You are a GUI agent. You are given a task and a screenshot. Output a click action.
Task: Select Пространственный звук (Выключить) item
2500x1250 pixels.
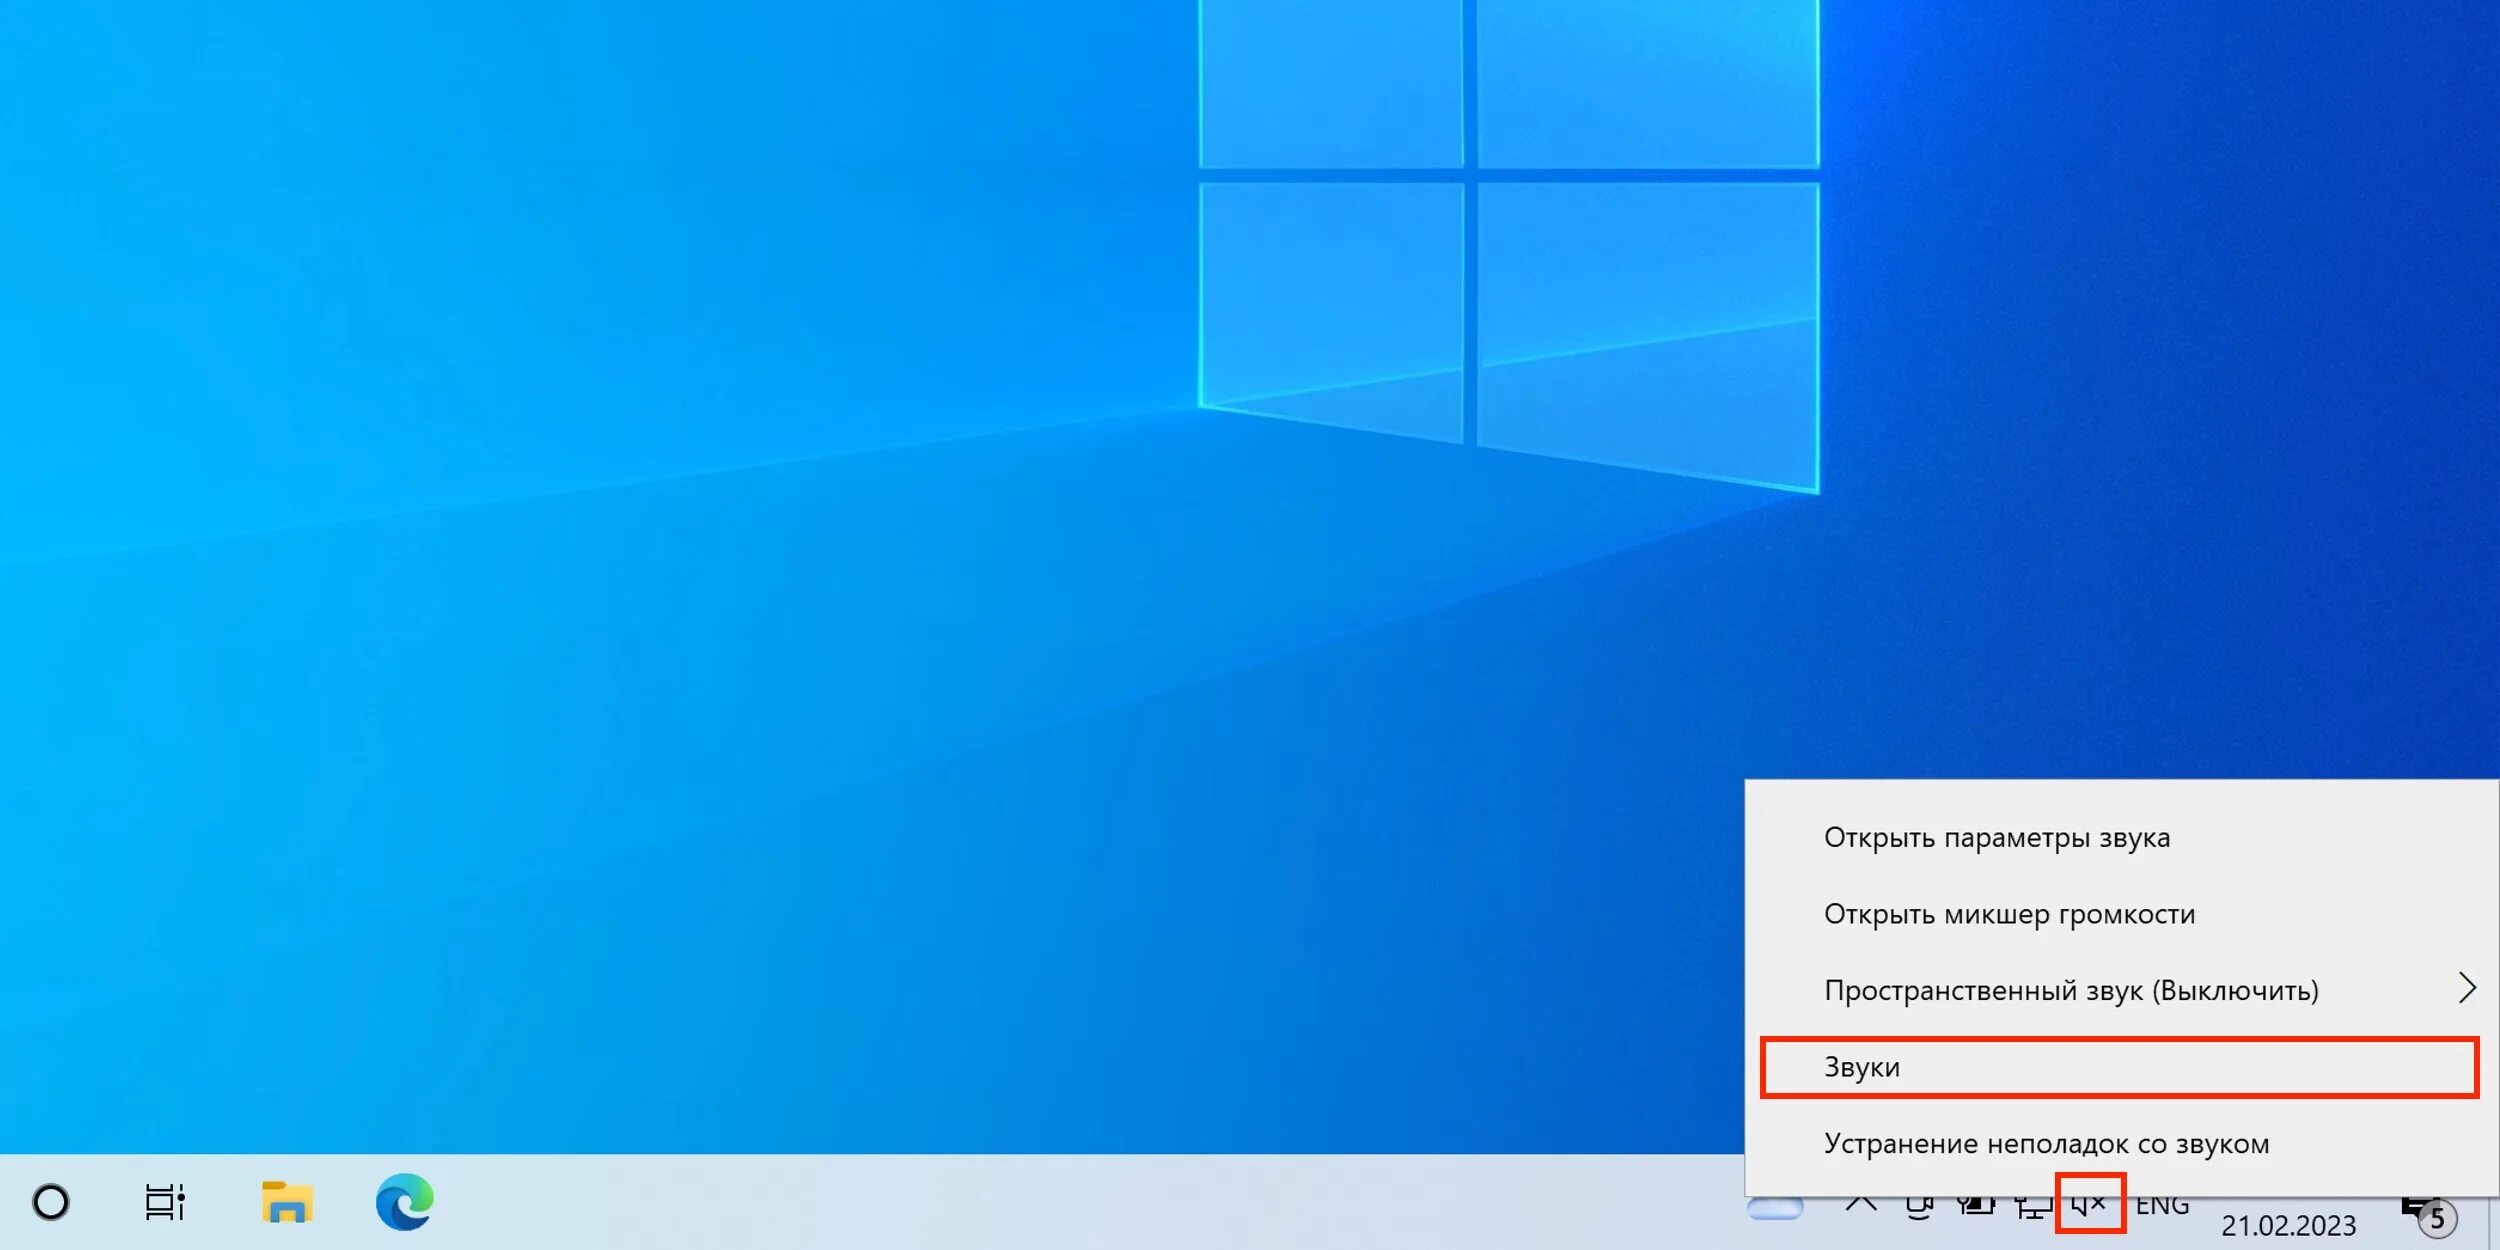point(2070,990)
